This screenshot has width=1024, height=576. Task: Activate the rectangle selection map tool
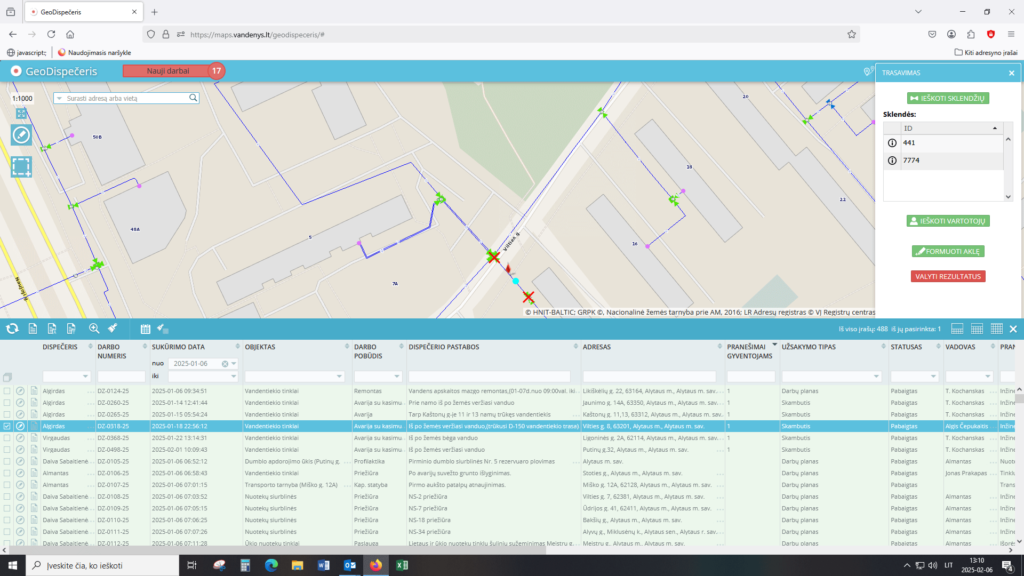pyautogui.click(x=21, y=166)
